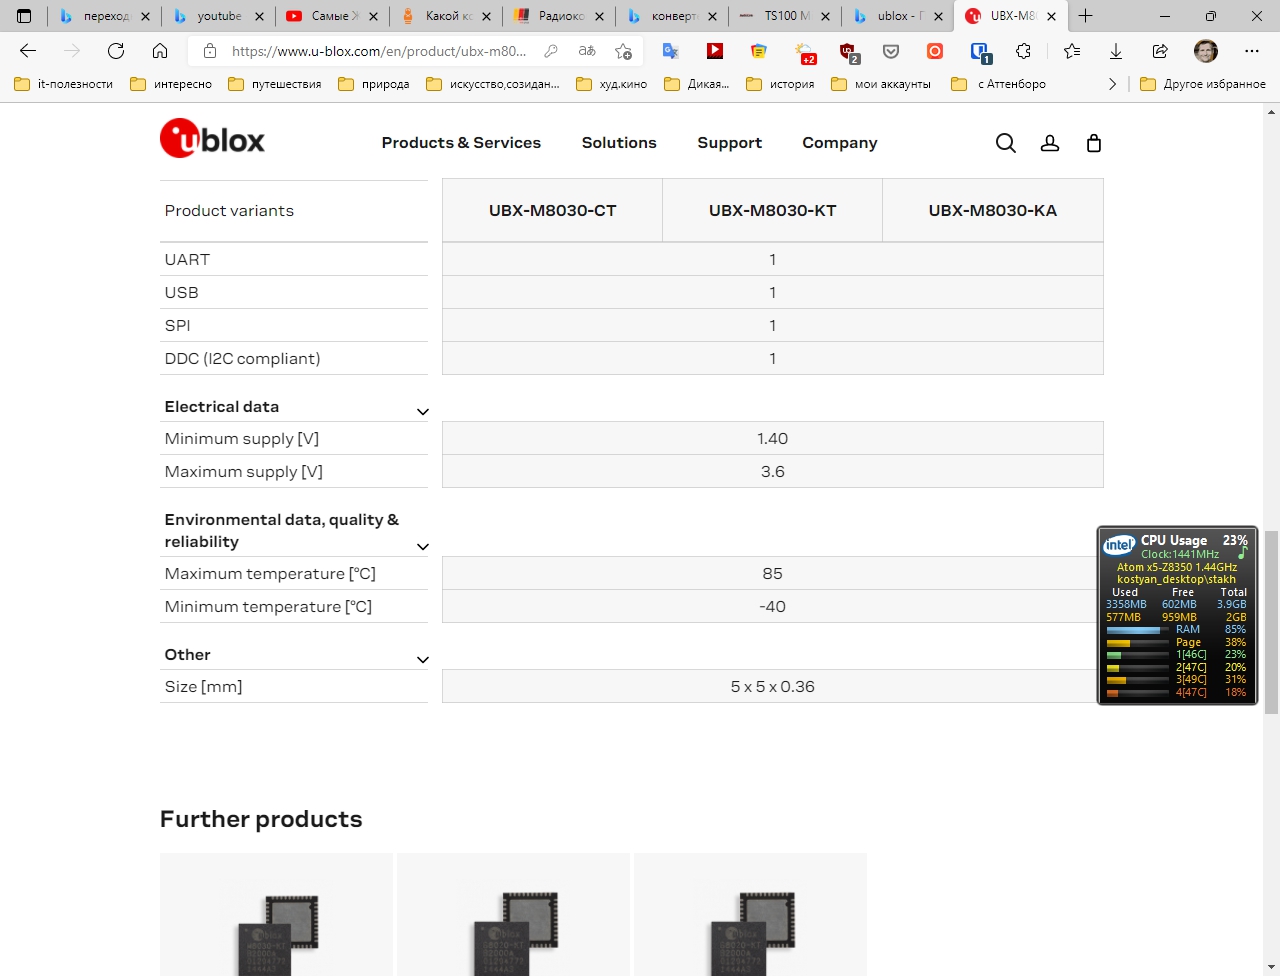
Task: Open Edge settings and more menu
Action: [1252, 51]
